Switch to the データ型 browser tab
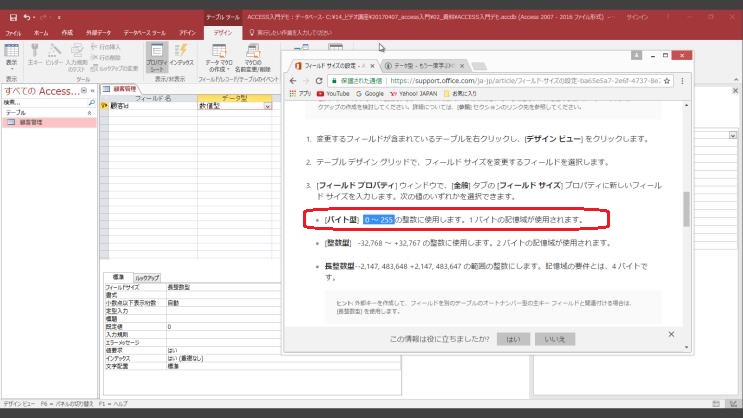 coord(423,66)
